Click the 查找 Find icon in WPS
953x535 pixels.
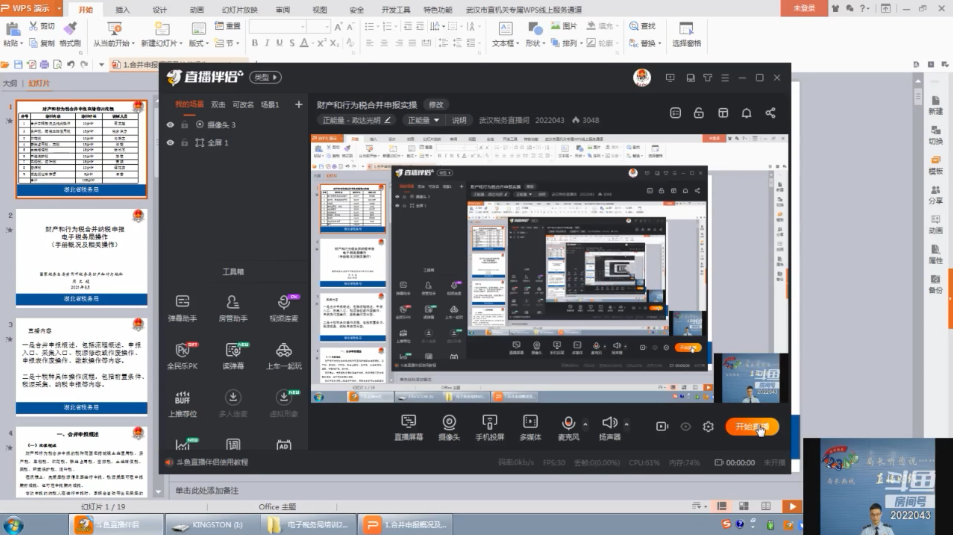tap(642, 26)
